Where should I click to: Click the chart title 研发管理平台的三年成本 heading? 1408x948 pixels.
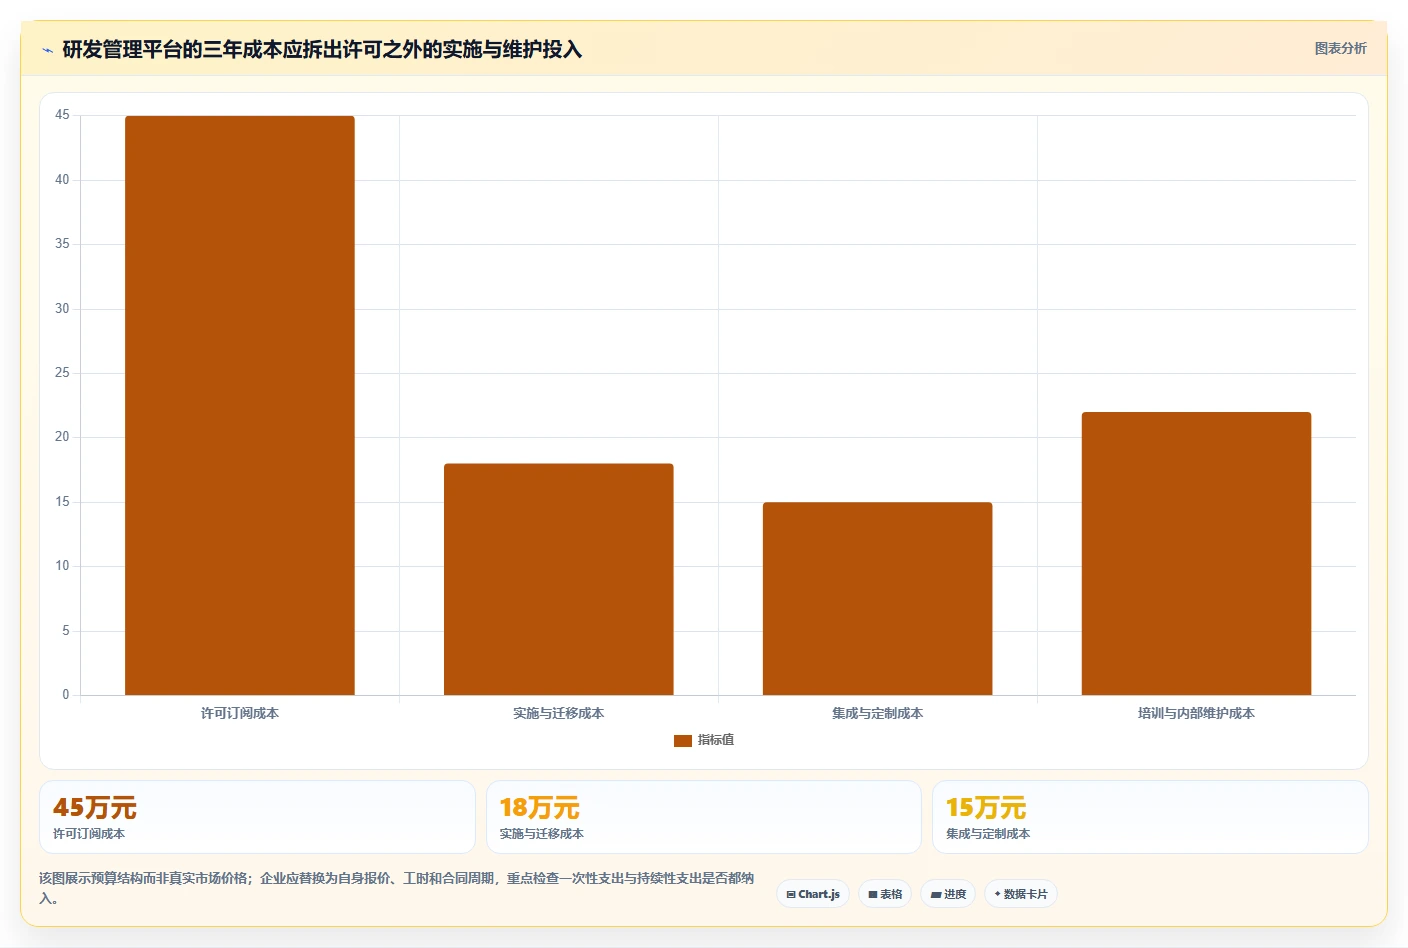(x=322, y=50)
